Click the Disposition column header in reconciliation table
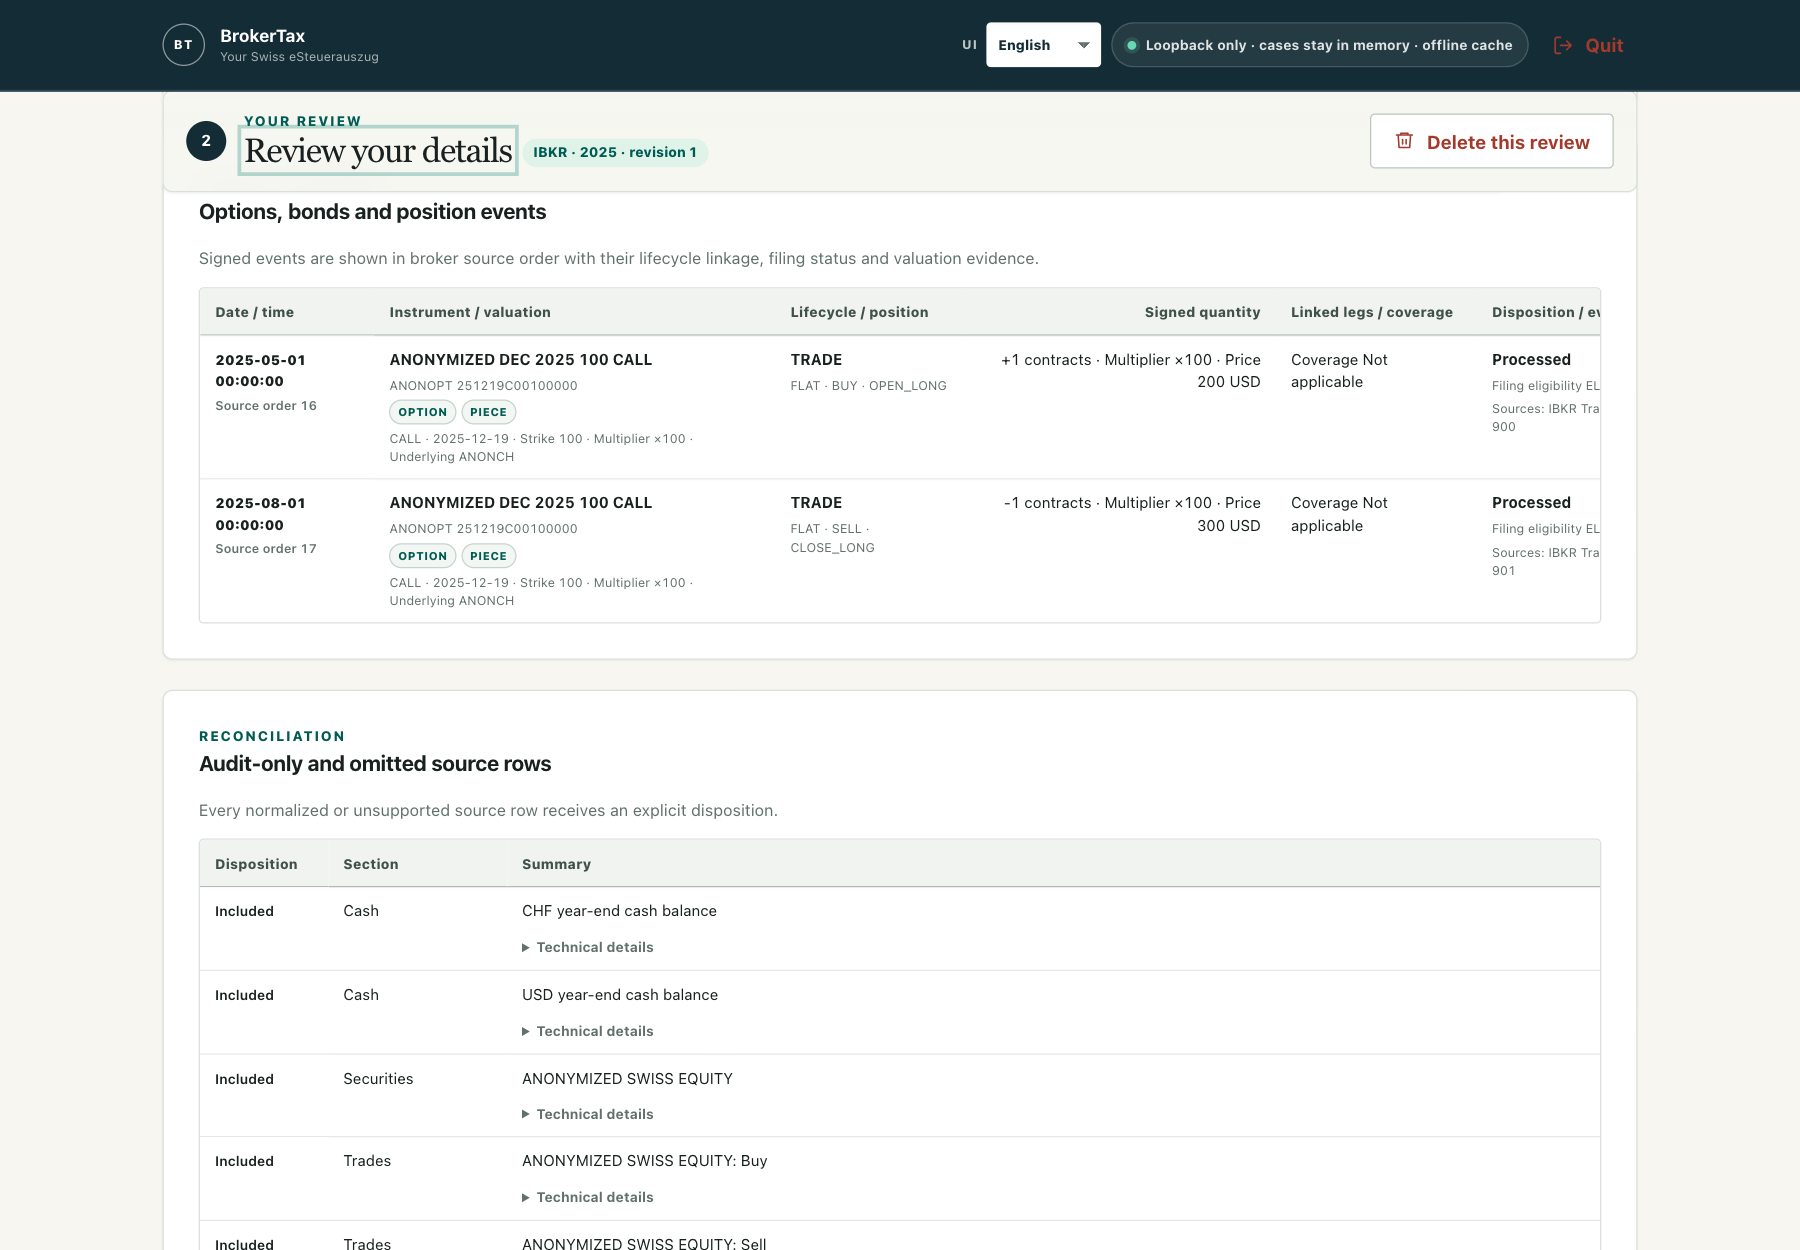 (x=256, y=864)
